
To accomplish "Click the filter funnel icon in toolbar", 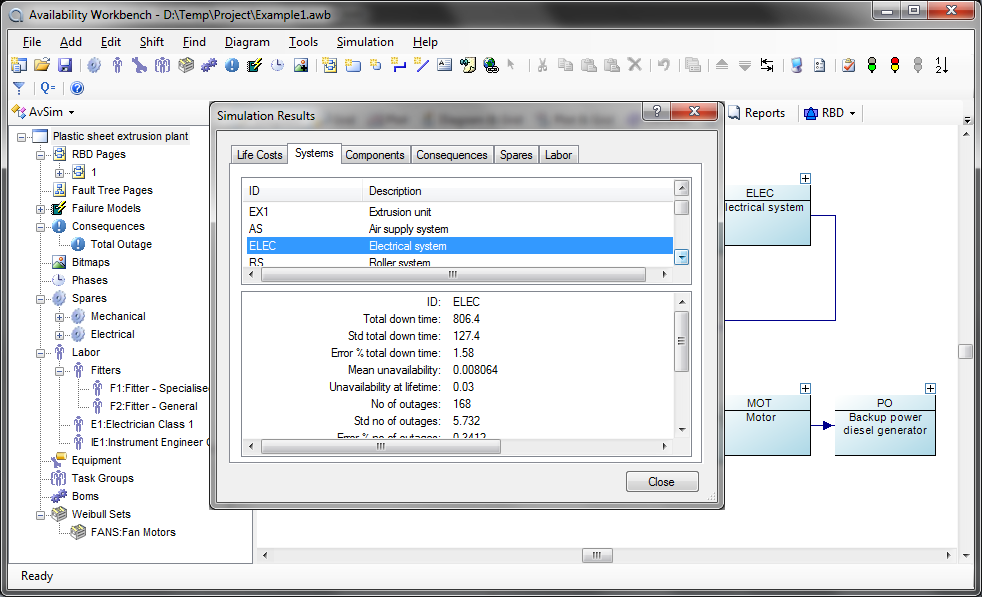I will coord(18,88).
